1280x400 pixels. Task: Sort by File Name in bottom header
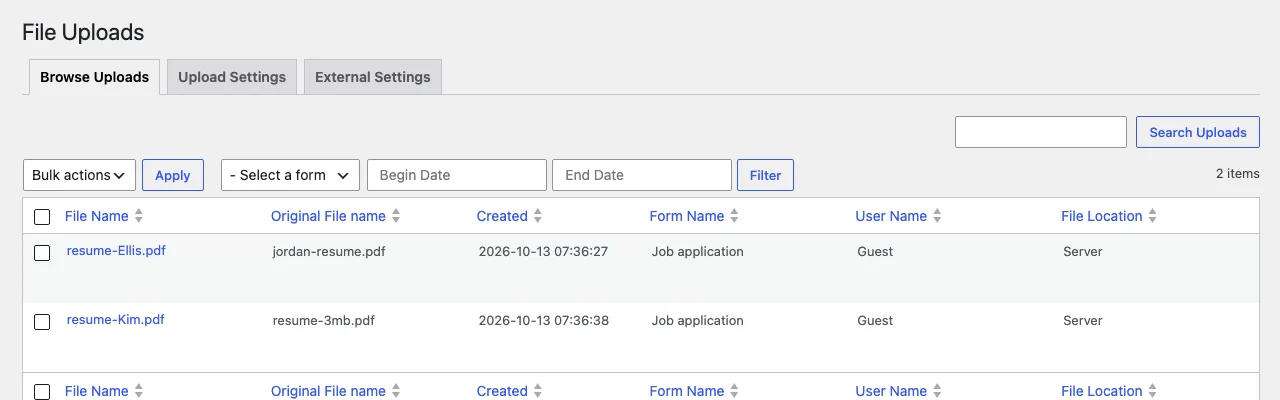pyautogui.click(x=97, y=391)
